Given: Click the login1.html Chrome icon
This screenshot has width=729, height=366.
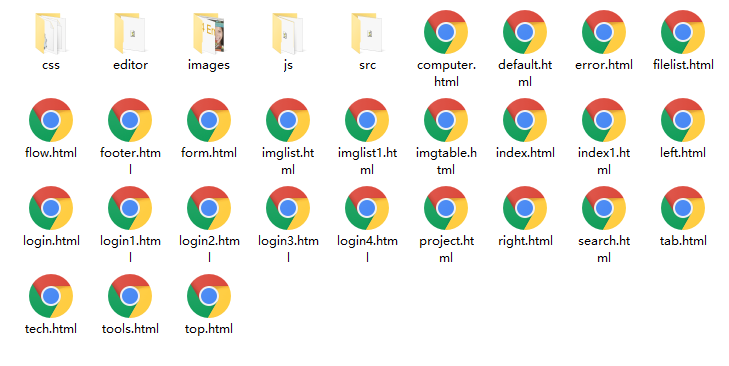Looking at the screenshot, I should 130,208.
